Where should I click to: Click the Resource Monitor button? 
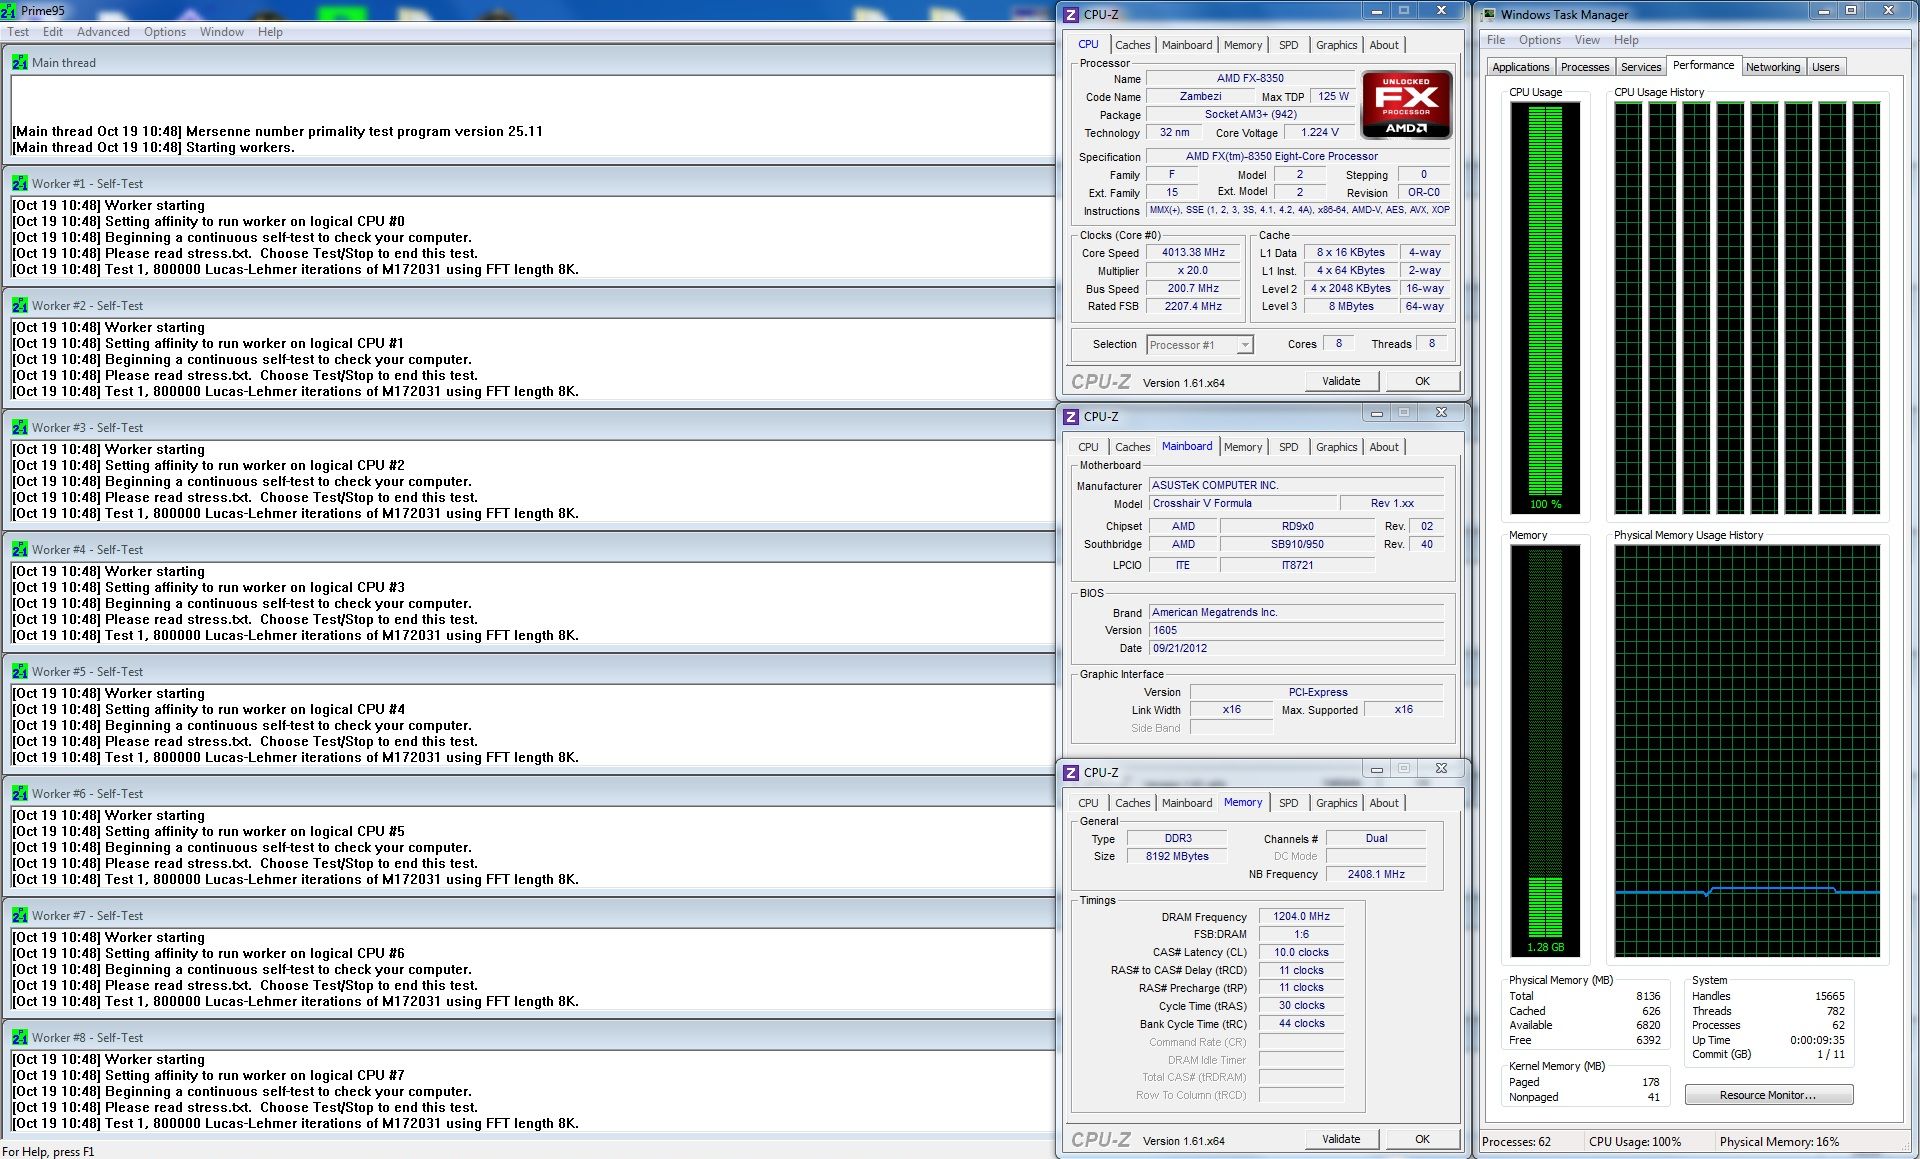tap(1768, 1095)
